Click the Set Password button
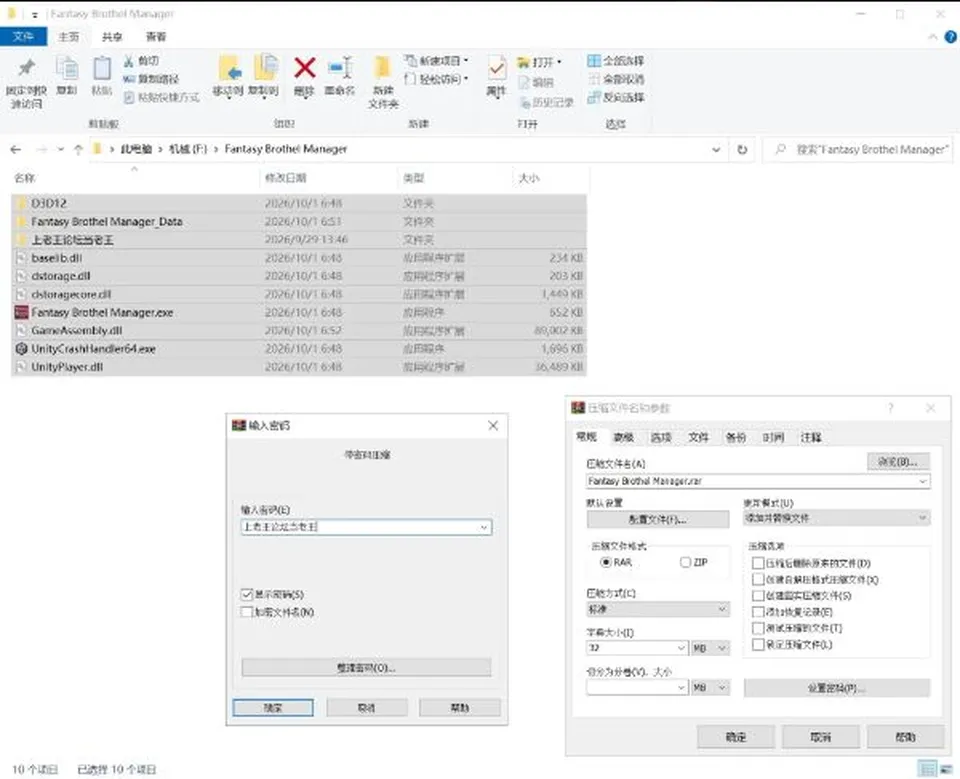Image resolution: width=960 pixels, height=779 pixels. [836, 688]
